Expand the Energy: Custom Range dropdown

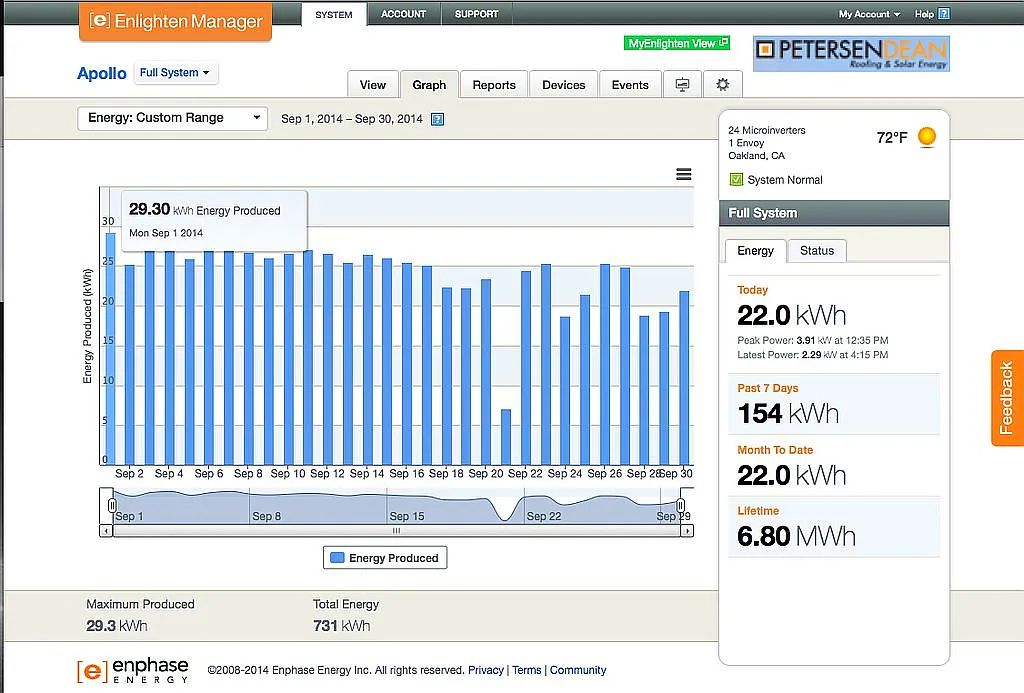coord(173,118)
